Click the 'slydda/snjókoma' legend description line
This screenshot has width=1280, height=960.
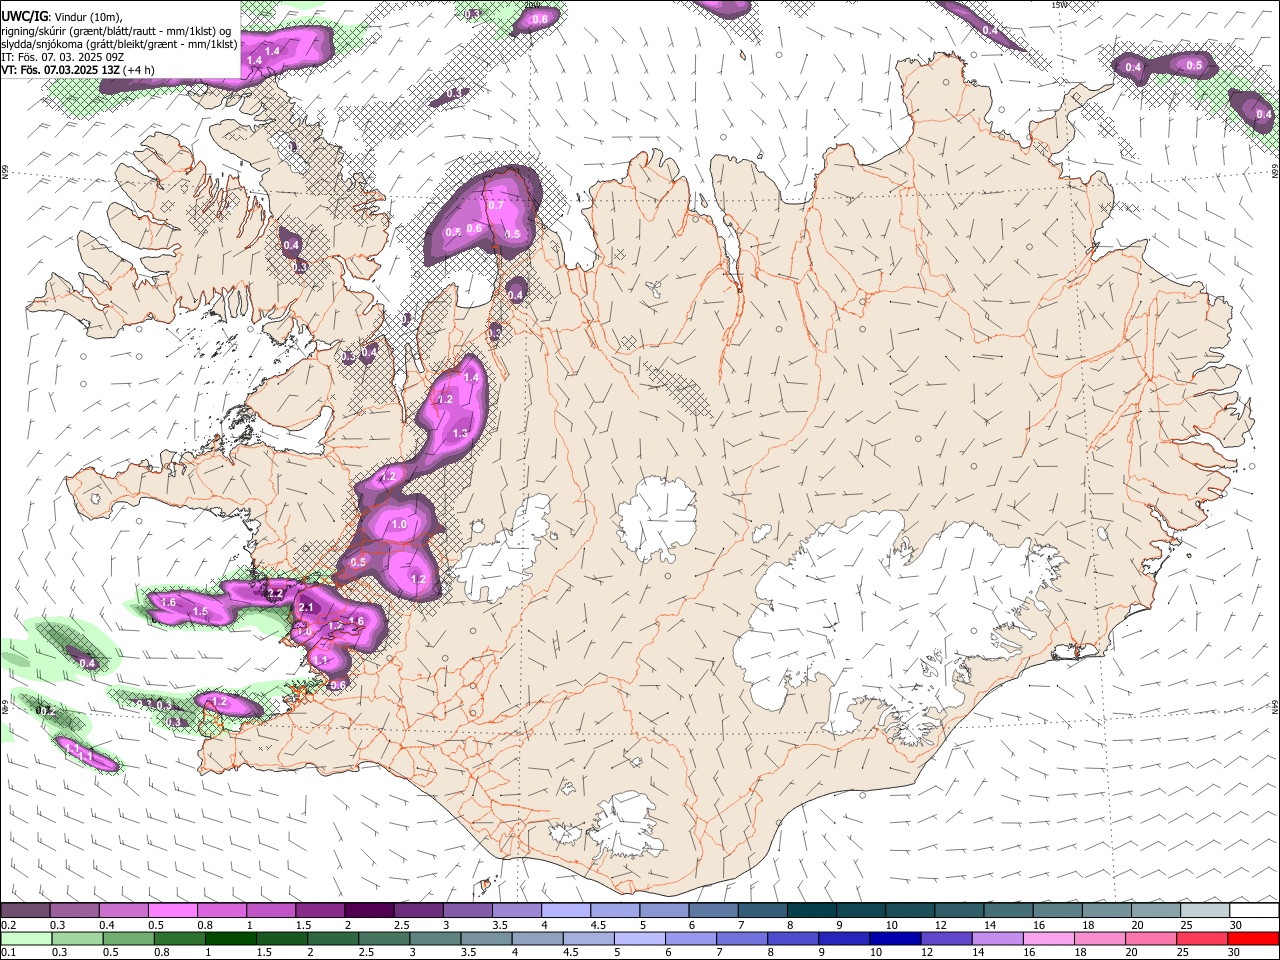(x=119, y=44)
